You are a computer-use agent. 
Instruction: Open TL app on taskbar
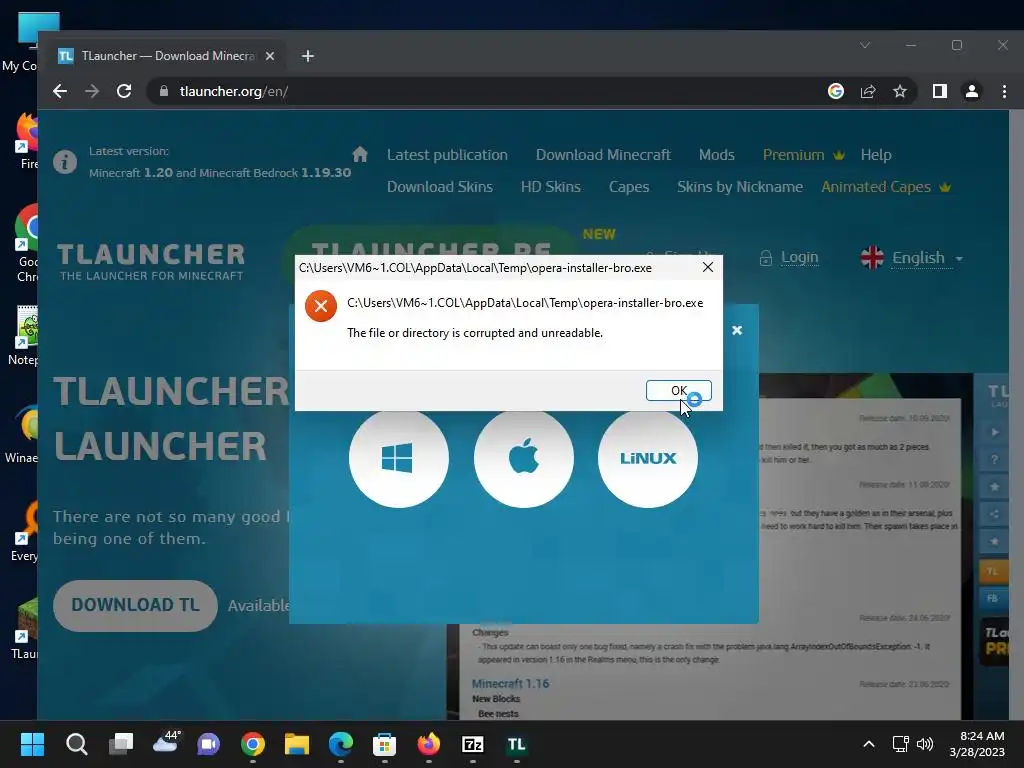coord(517,744)
